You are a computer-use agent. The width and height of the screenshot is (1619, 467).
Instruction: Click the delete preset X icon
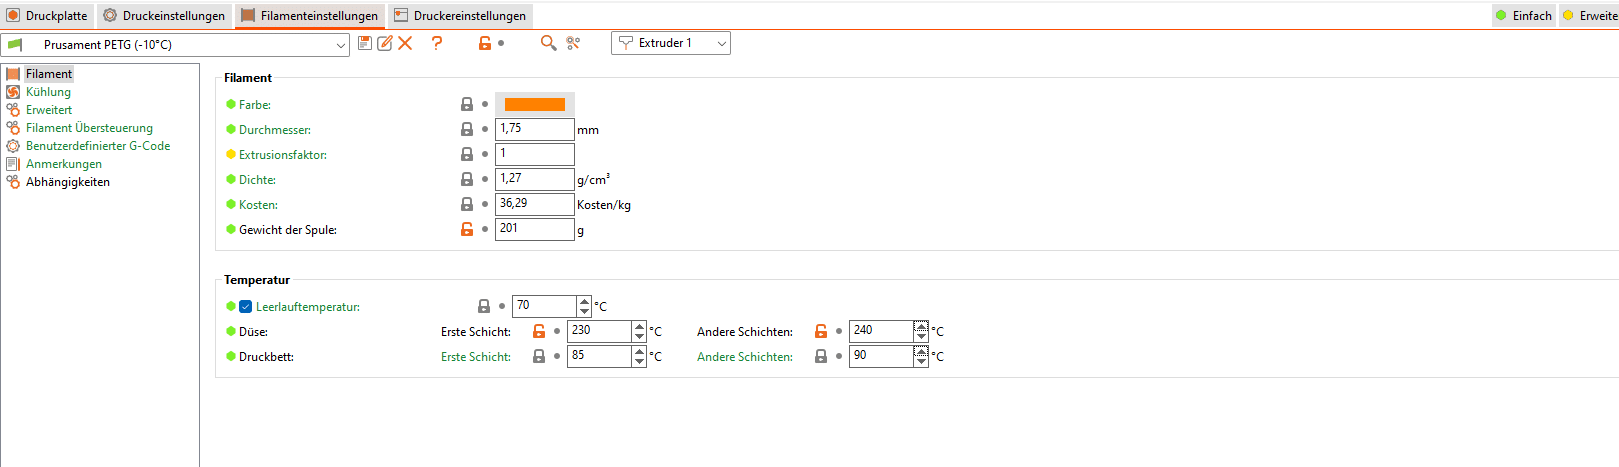point(405,43)
